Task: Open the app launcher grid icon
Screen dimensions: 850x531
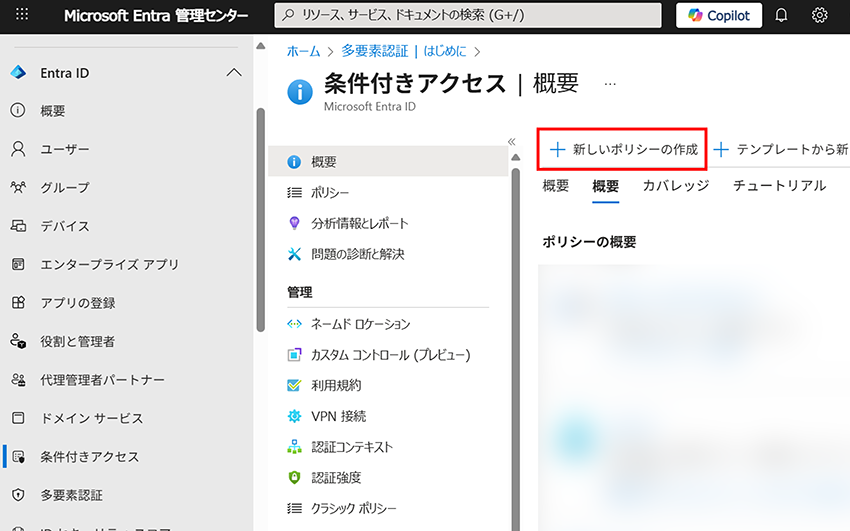Action: [22, 14]
